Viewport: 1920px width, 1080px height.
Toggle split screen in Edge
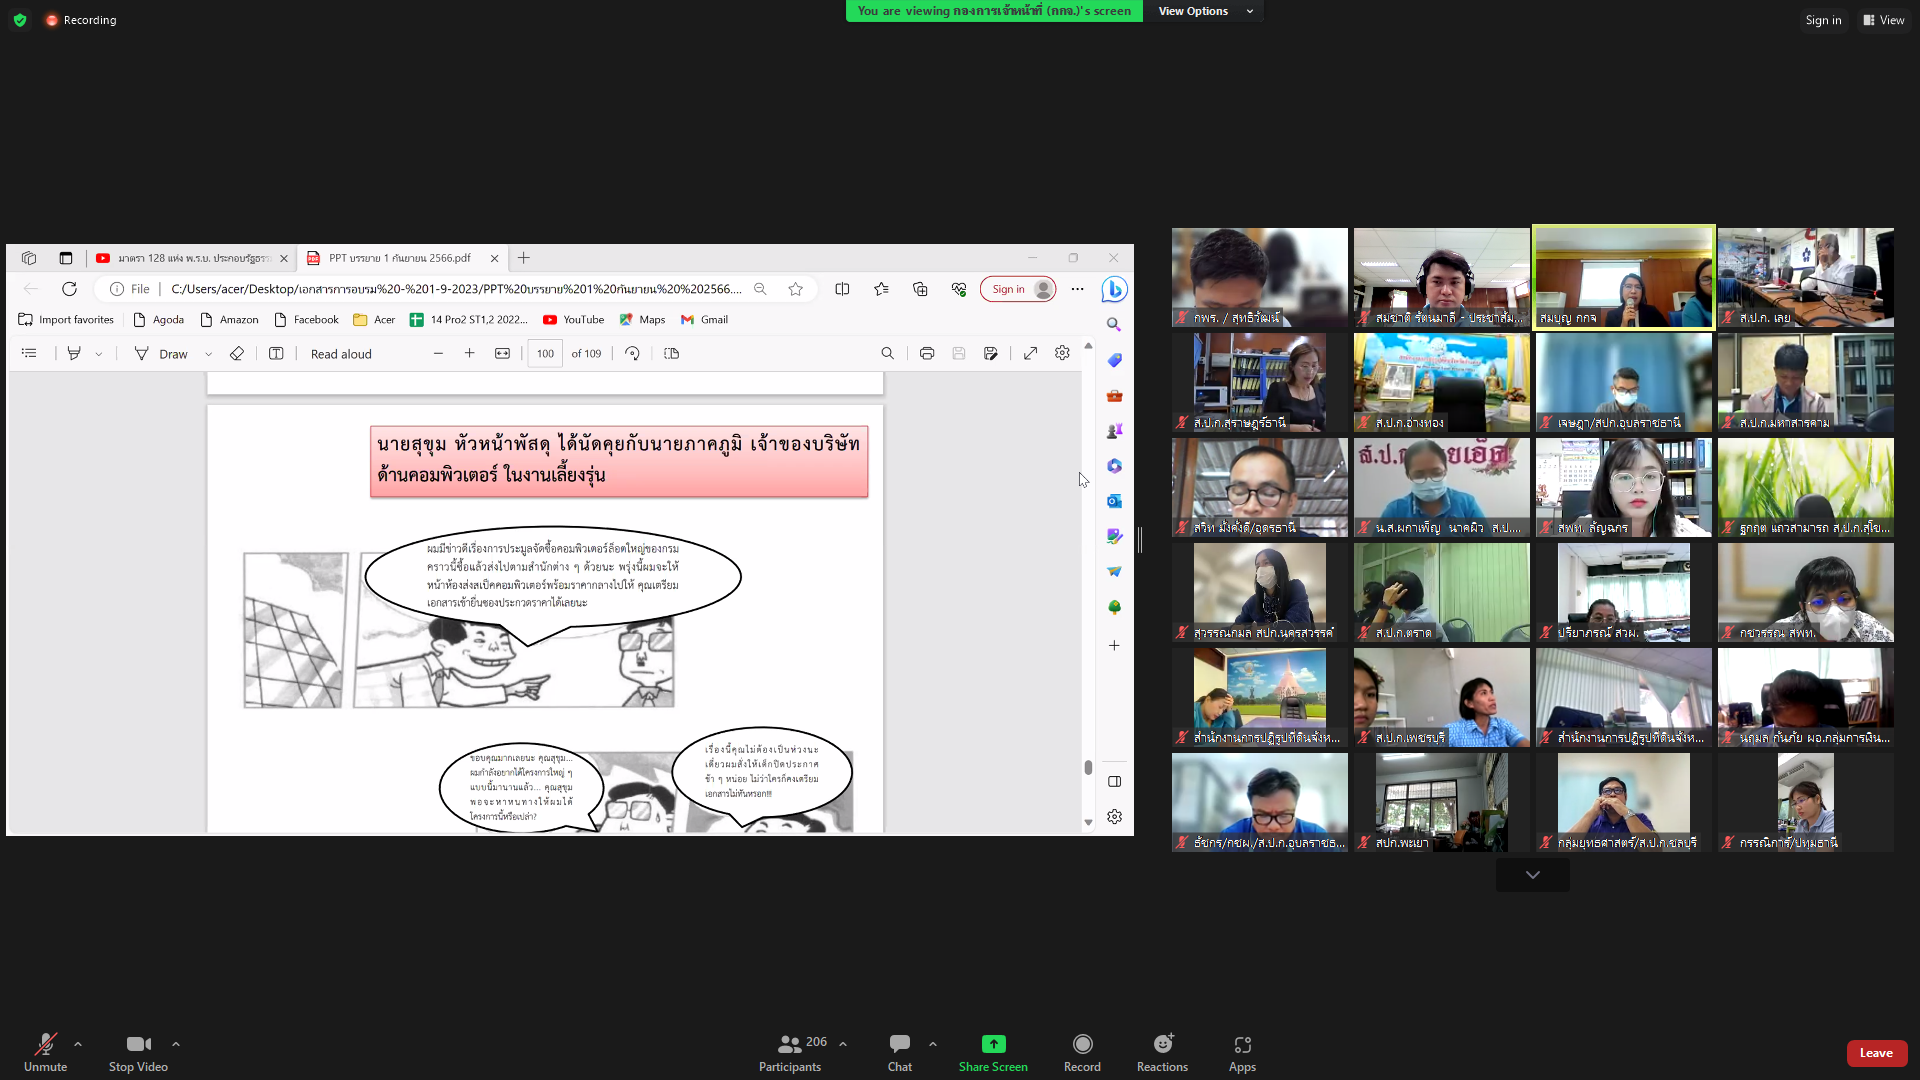coord(842,289)
